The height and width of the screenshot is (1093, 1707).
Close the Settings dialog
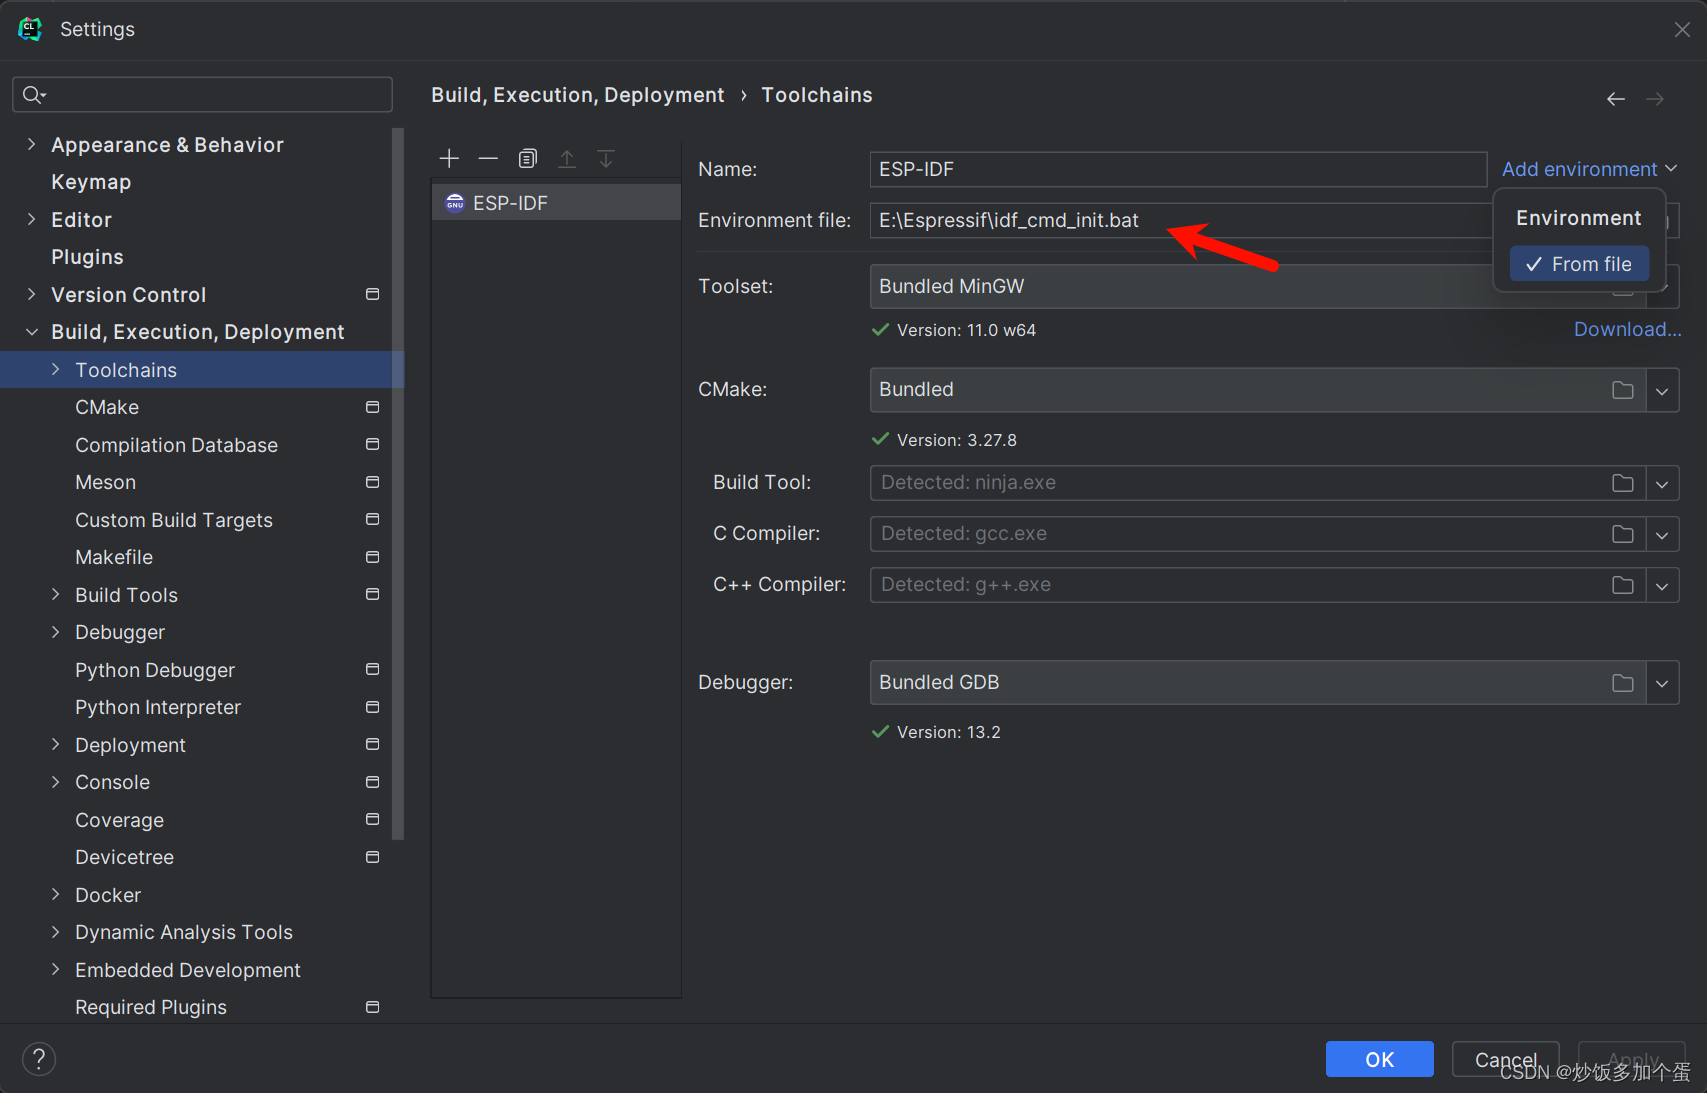click(x=1682, y=30)
